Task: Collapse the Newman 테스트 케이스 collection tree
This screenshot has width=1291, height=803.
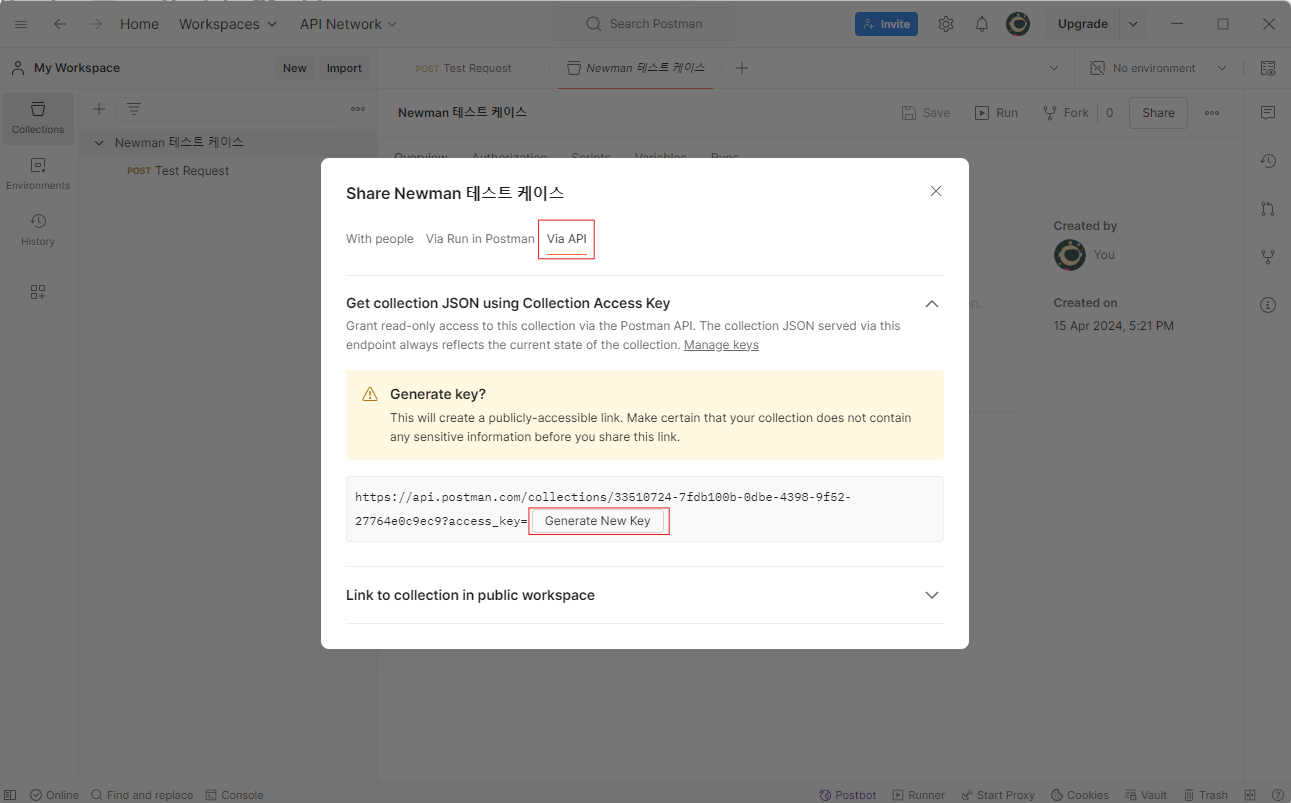Action: pos(99,143)
